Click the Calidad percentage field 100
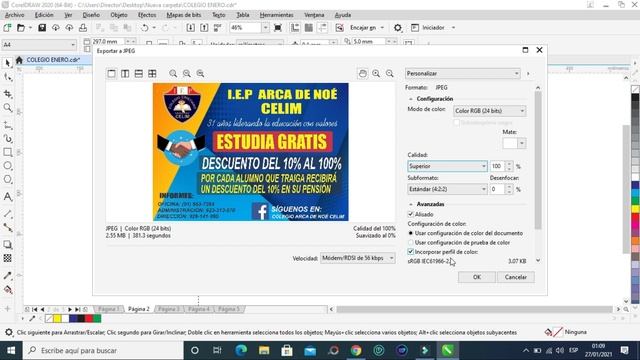640x360 pixels. 498,166
